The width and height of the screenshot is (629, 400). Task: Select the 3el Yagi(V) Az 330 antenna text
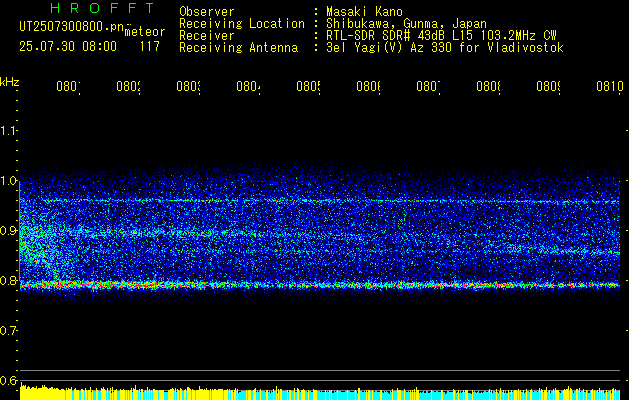click(x=445, y=48)
